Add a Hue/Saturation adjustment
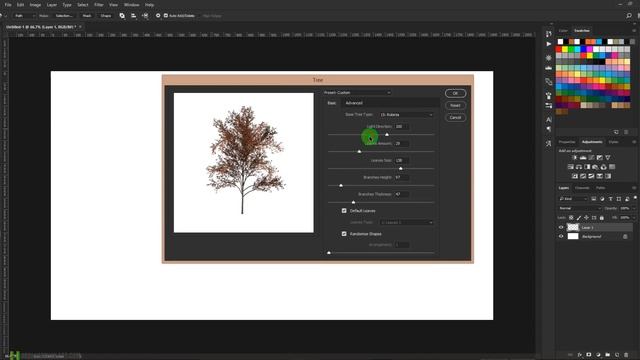Viewport: 640px width, 360px height. click(x=571, y=167)
